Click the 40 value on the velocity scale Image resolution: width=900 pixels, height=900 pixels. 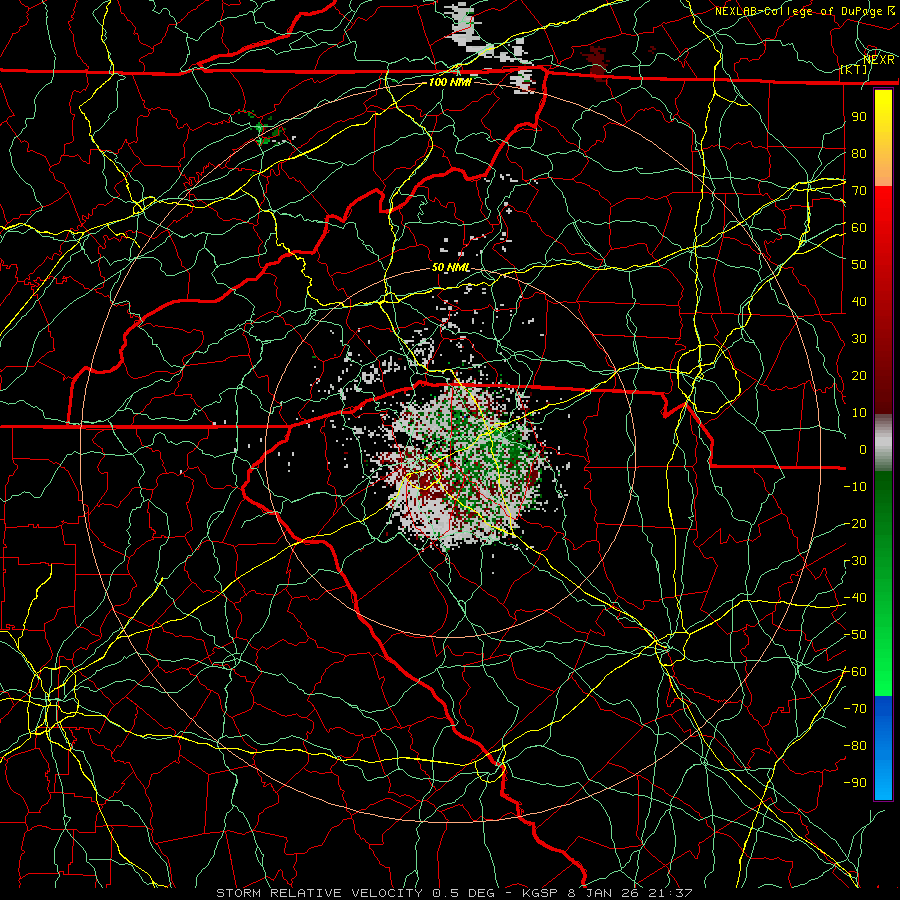(859, 301)
